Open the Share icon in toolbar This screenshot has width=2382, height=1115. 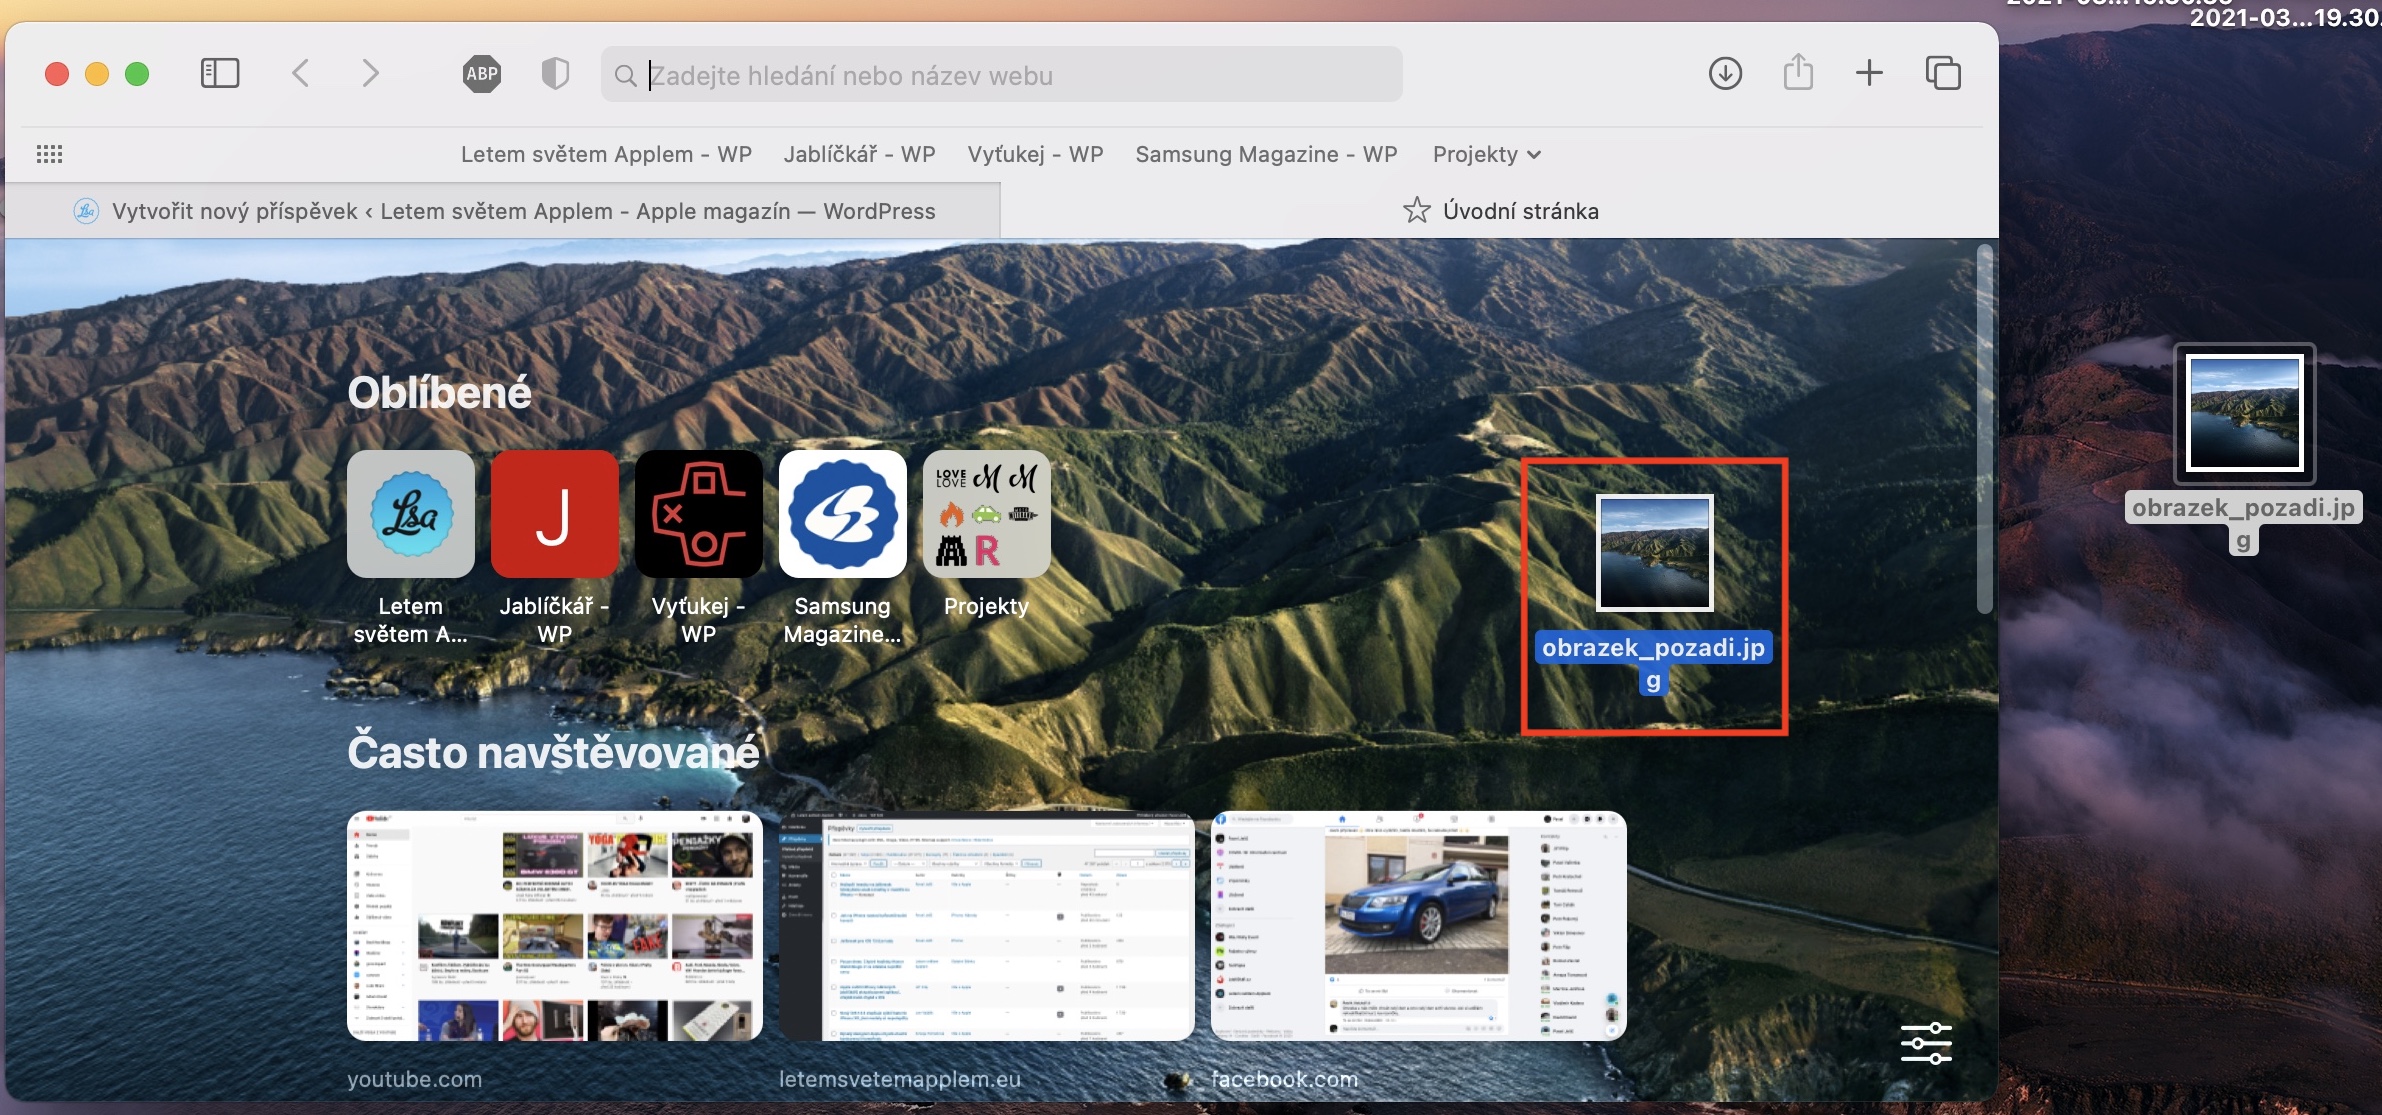point(1798,73)
